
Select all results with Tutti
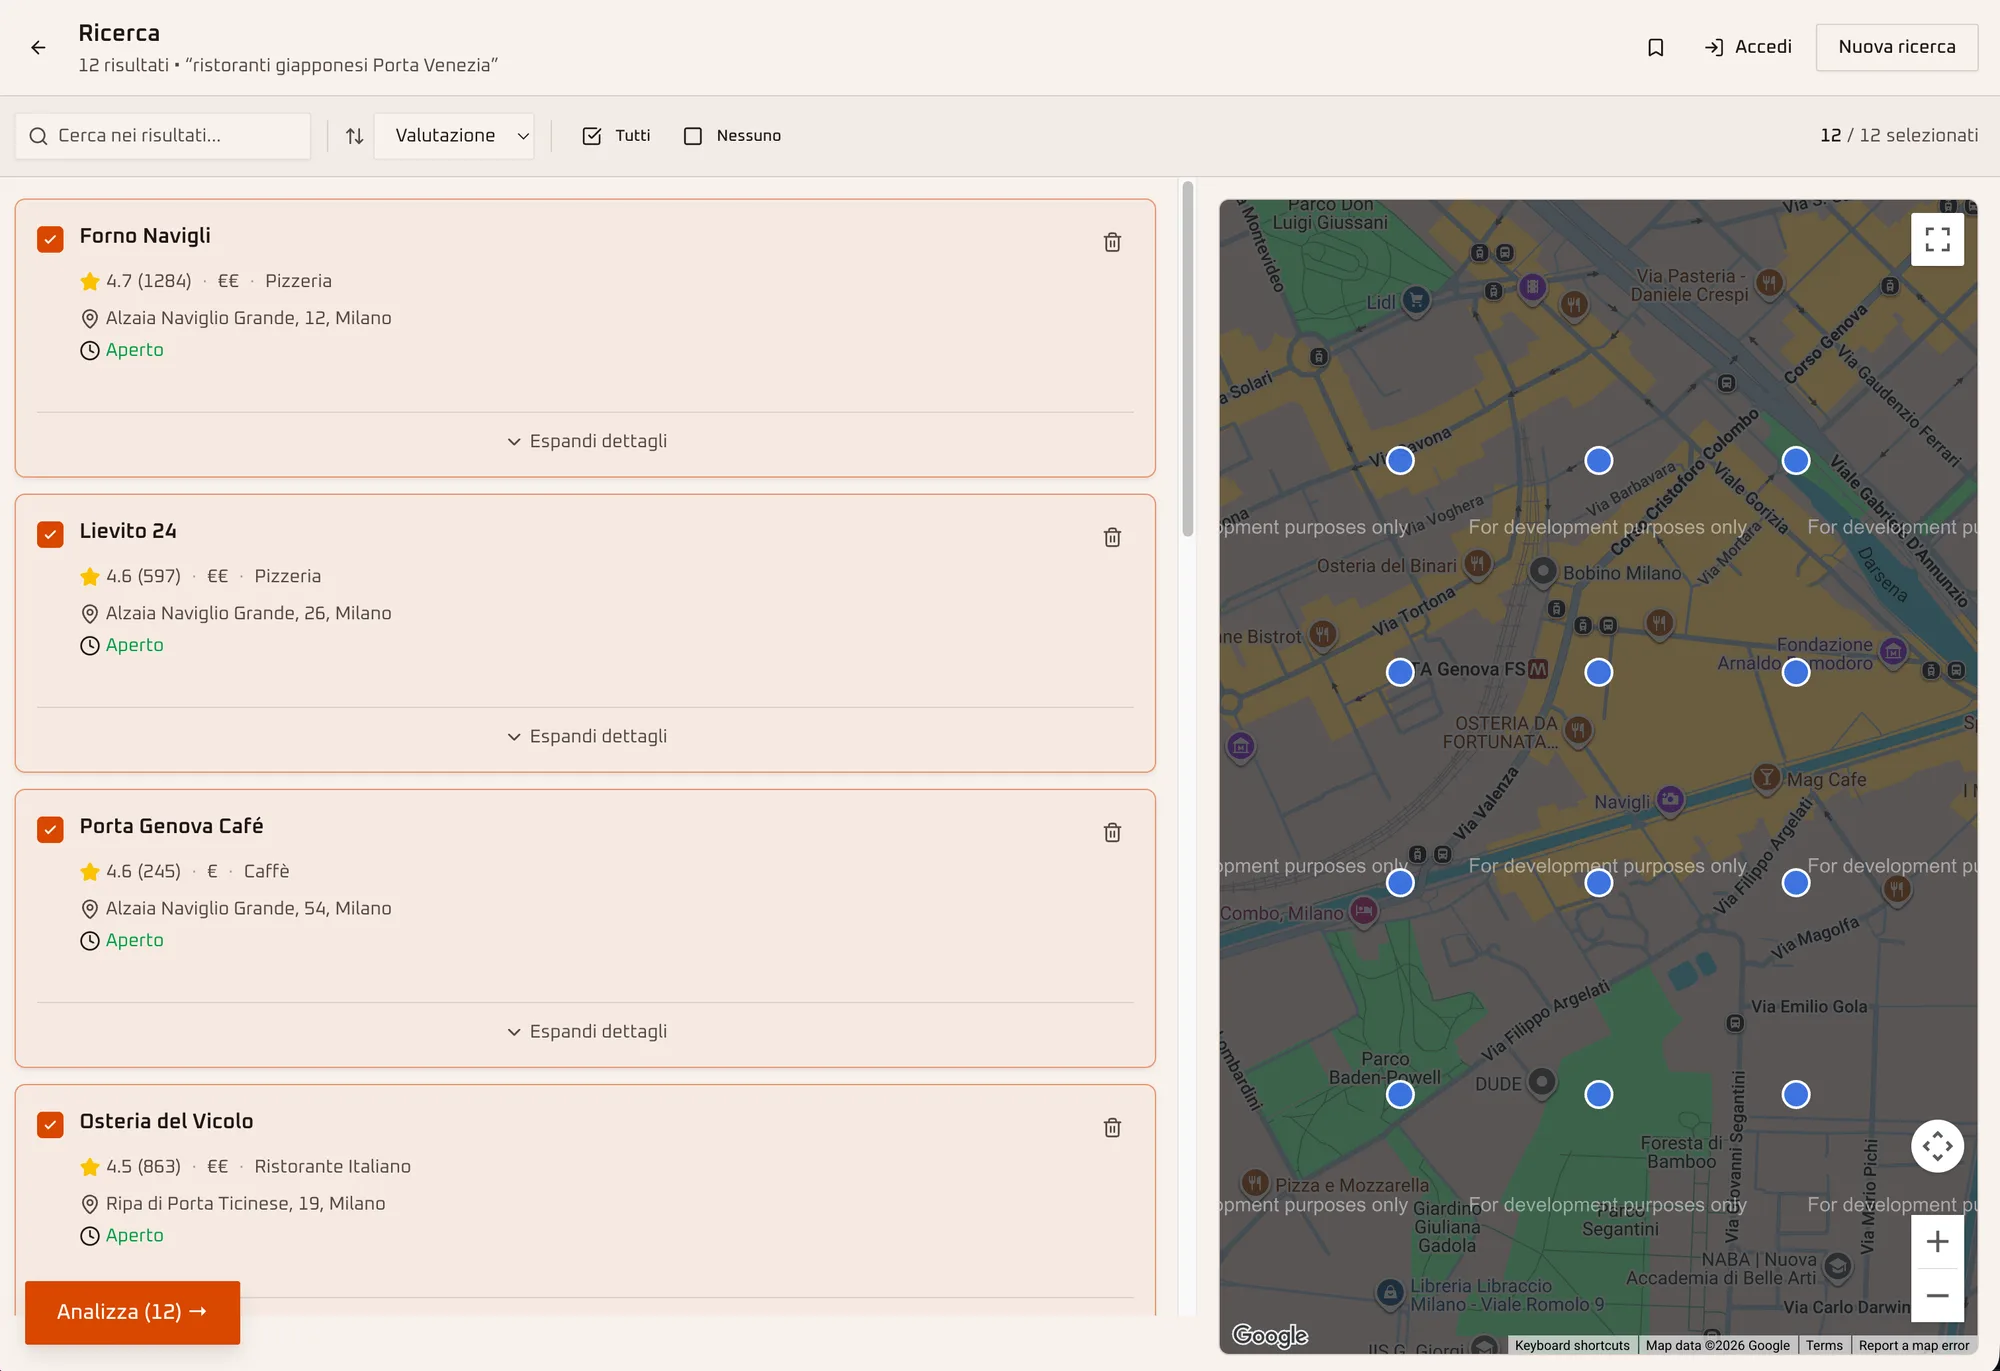point(616,136)
